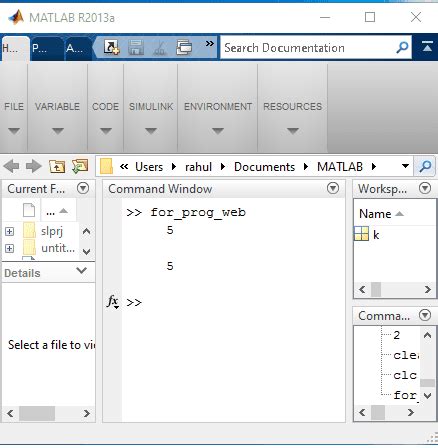Screen dimensions: 438x448
Task: Switch to the PLOTS tab
Action: pos(47,48)
